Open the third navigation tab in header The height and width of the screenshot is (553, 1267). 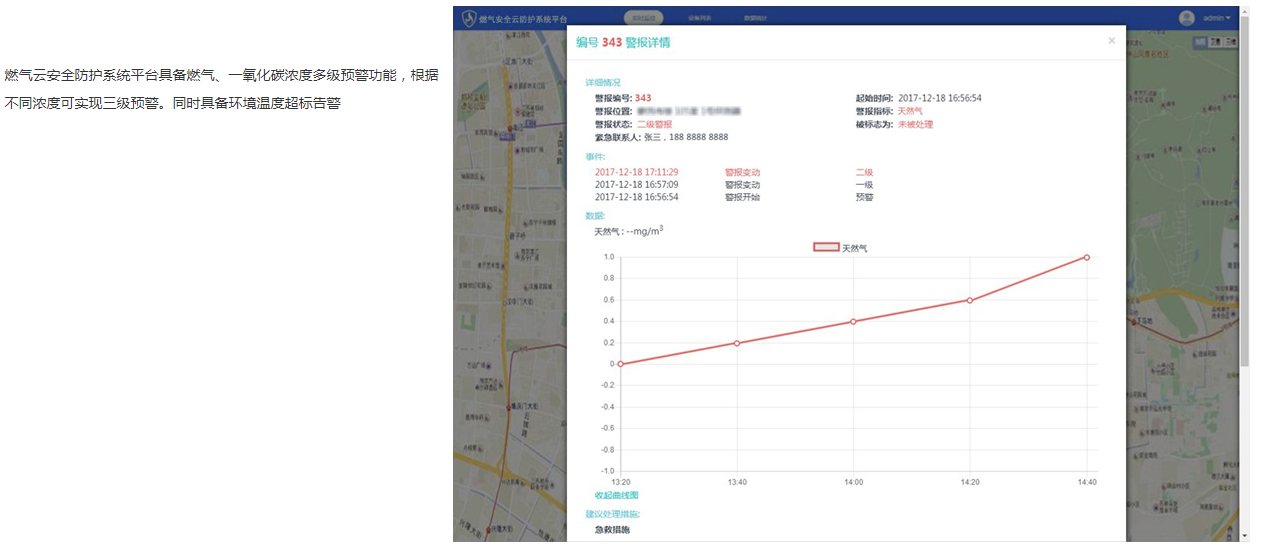(756, 18)
